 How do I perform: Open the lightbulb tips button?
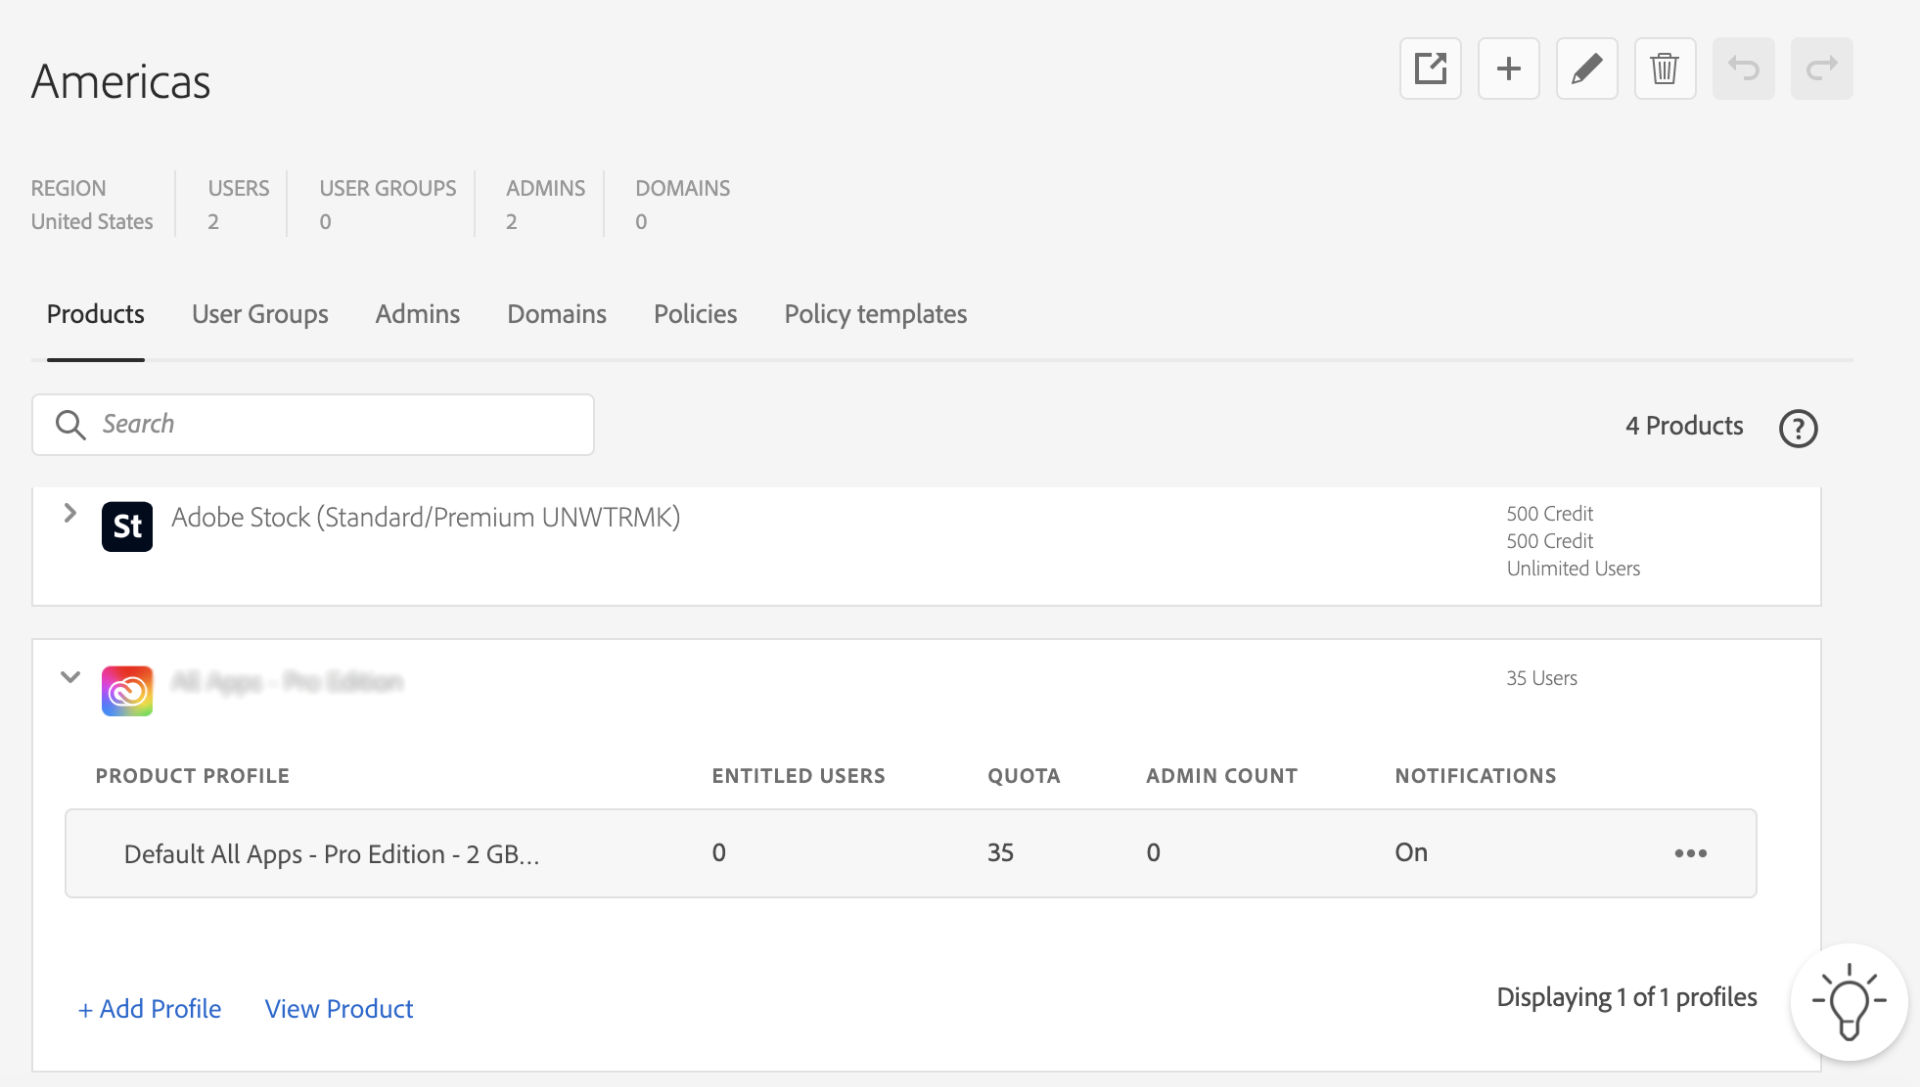pos(1848,1002)
